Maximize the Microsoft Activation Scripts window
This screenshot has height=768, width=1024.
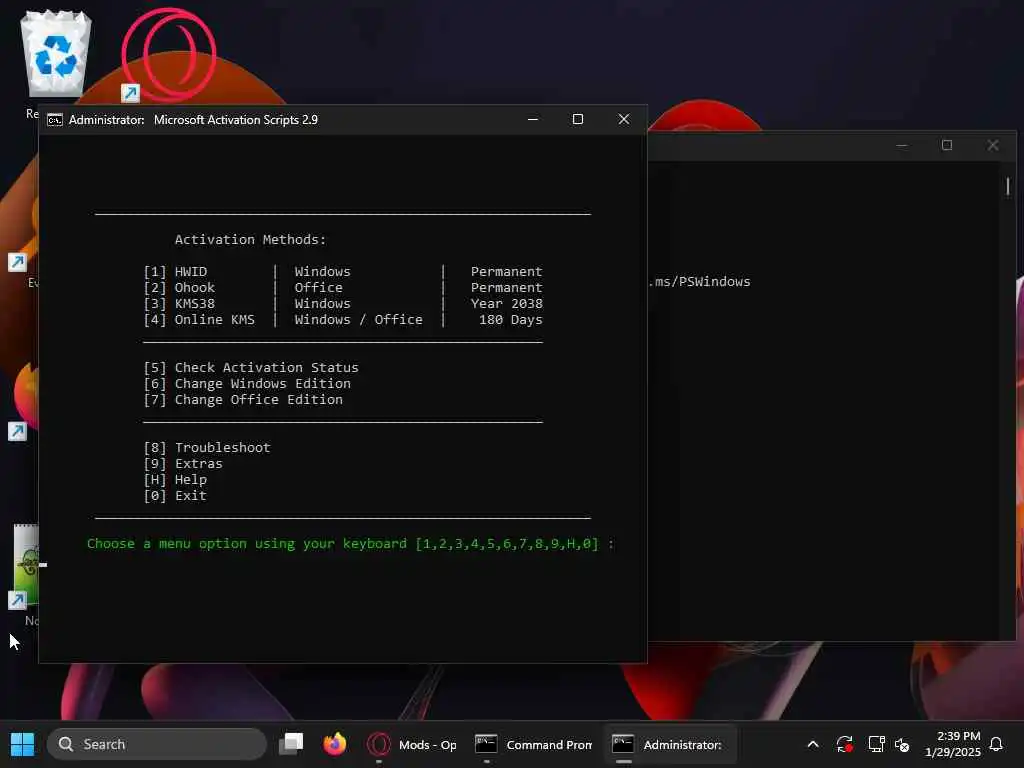(578, 120)
